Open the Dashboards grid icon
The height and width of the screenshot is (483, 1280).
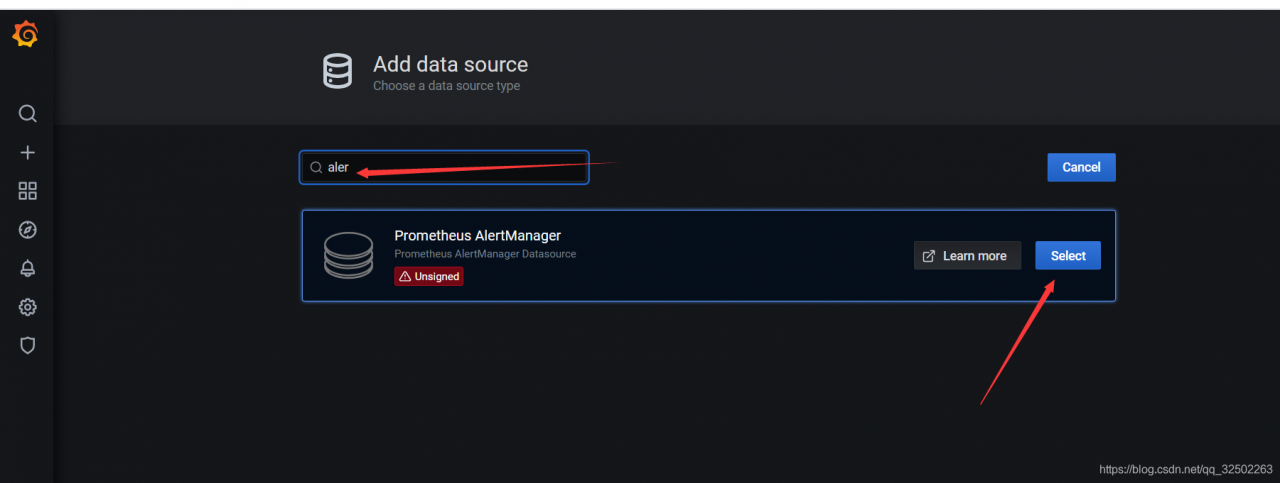(28, 191)
